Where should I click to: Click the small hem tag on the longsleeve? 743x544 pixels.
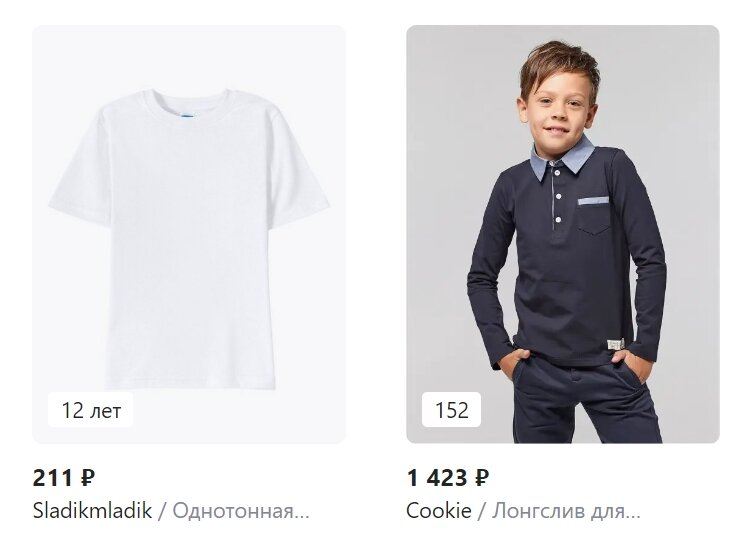pyautogui.click(x=616, y=344)
